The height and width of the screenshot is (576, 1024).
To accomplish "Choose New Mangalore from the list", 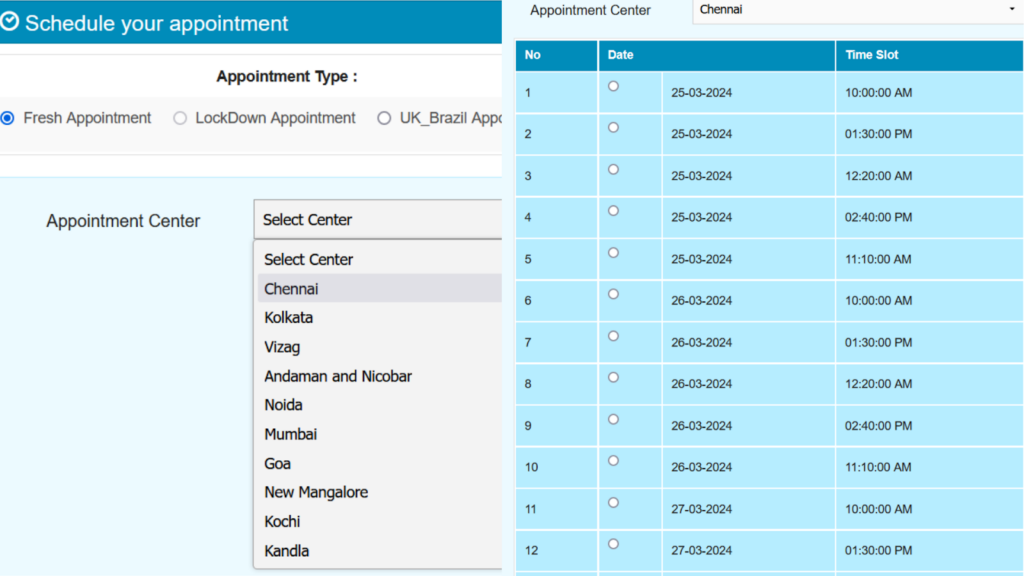I will (x=316, y=492).
